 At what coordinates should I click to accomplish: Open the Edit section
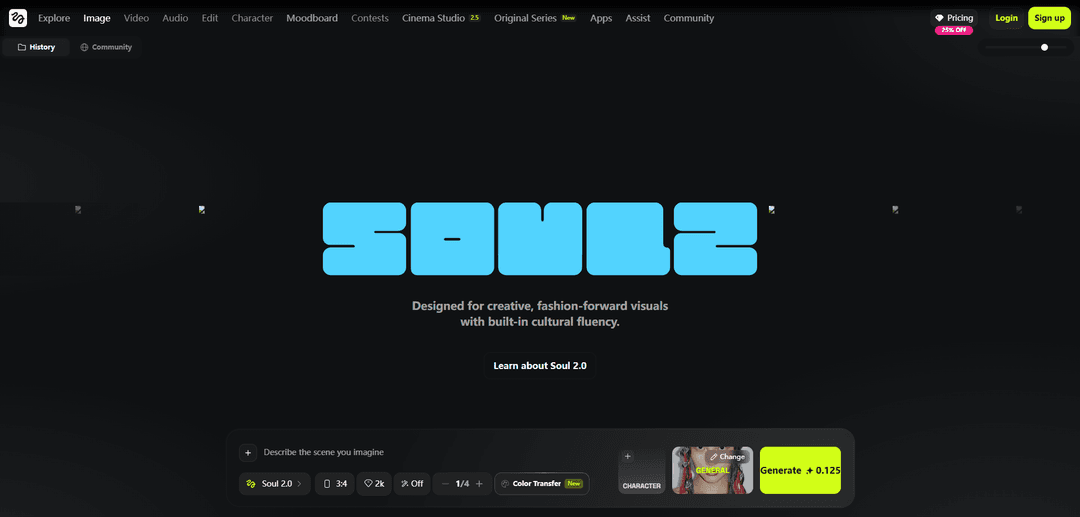click(210, 19)
